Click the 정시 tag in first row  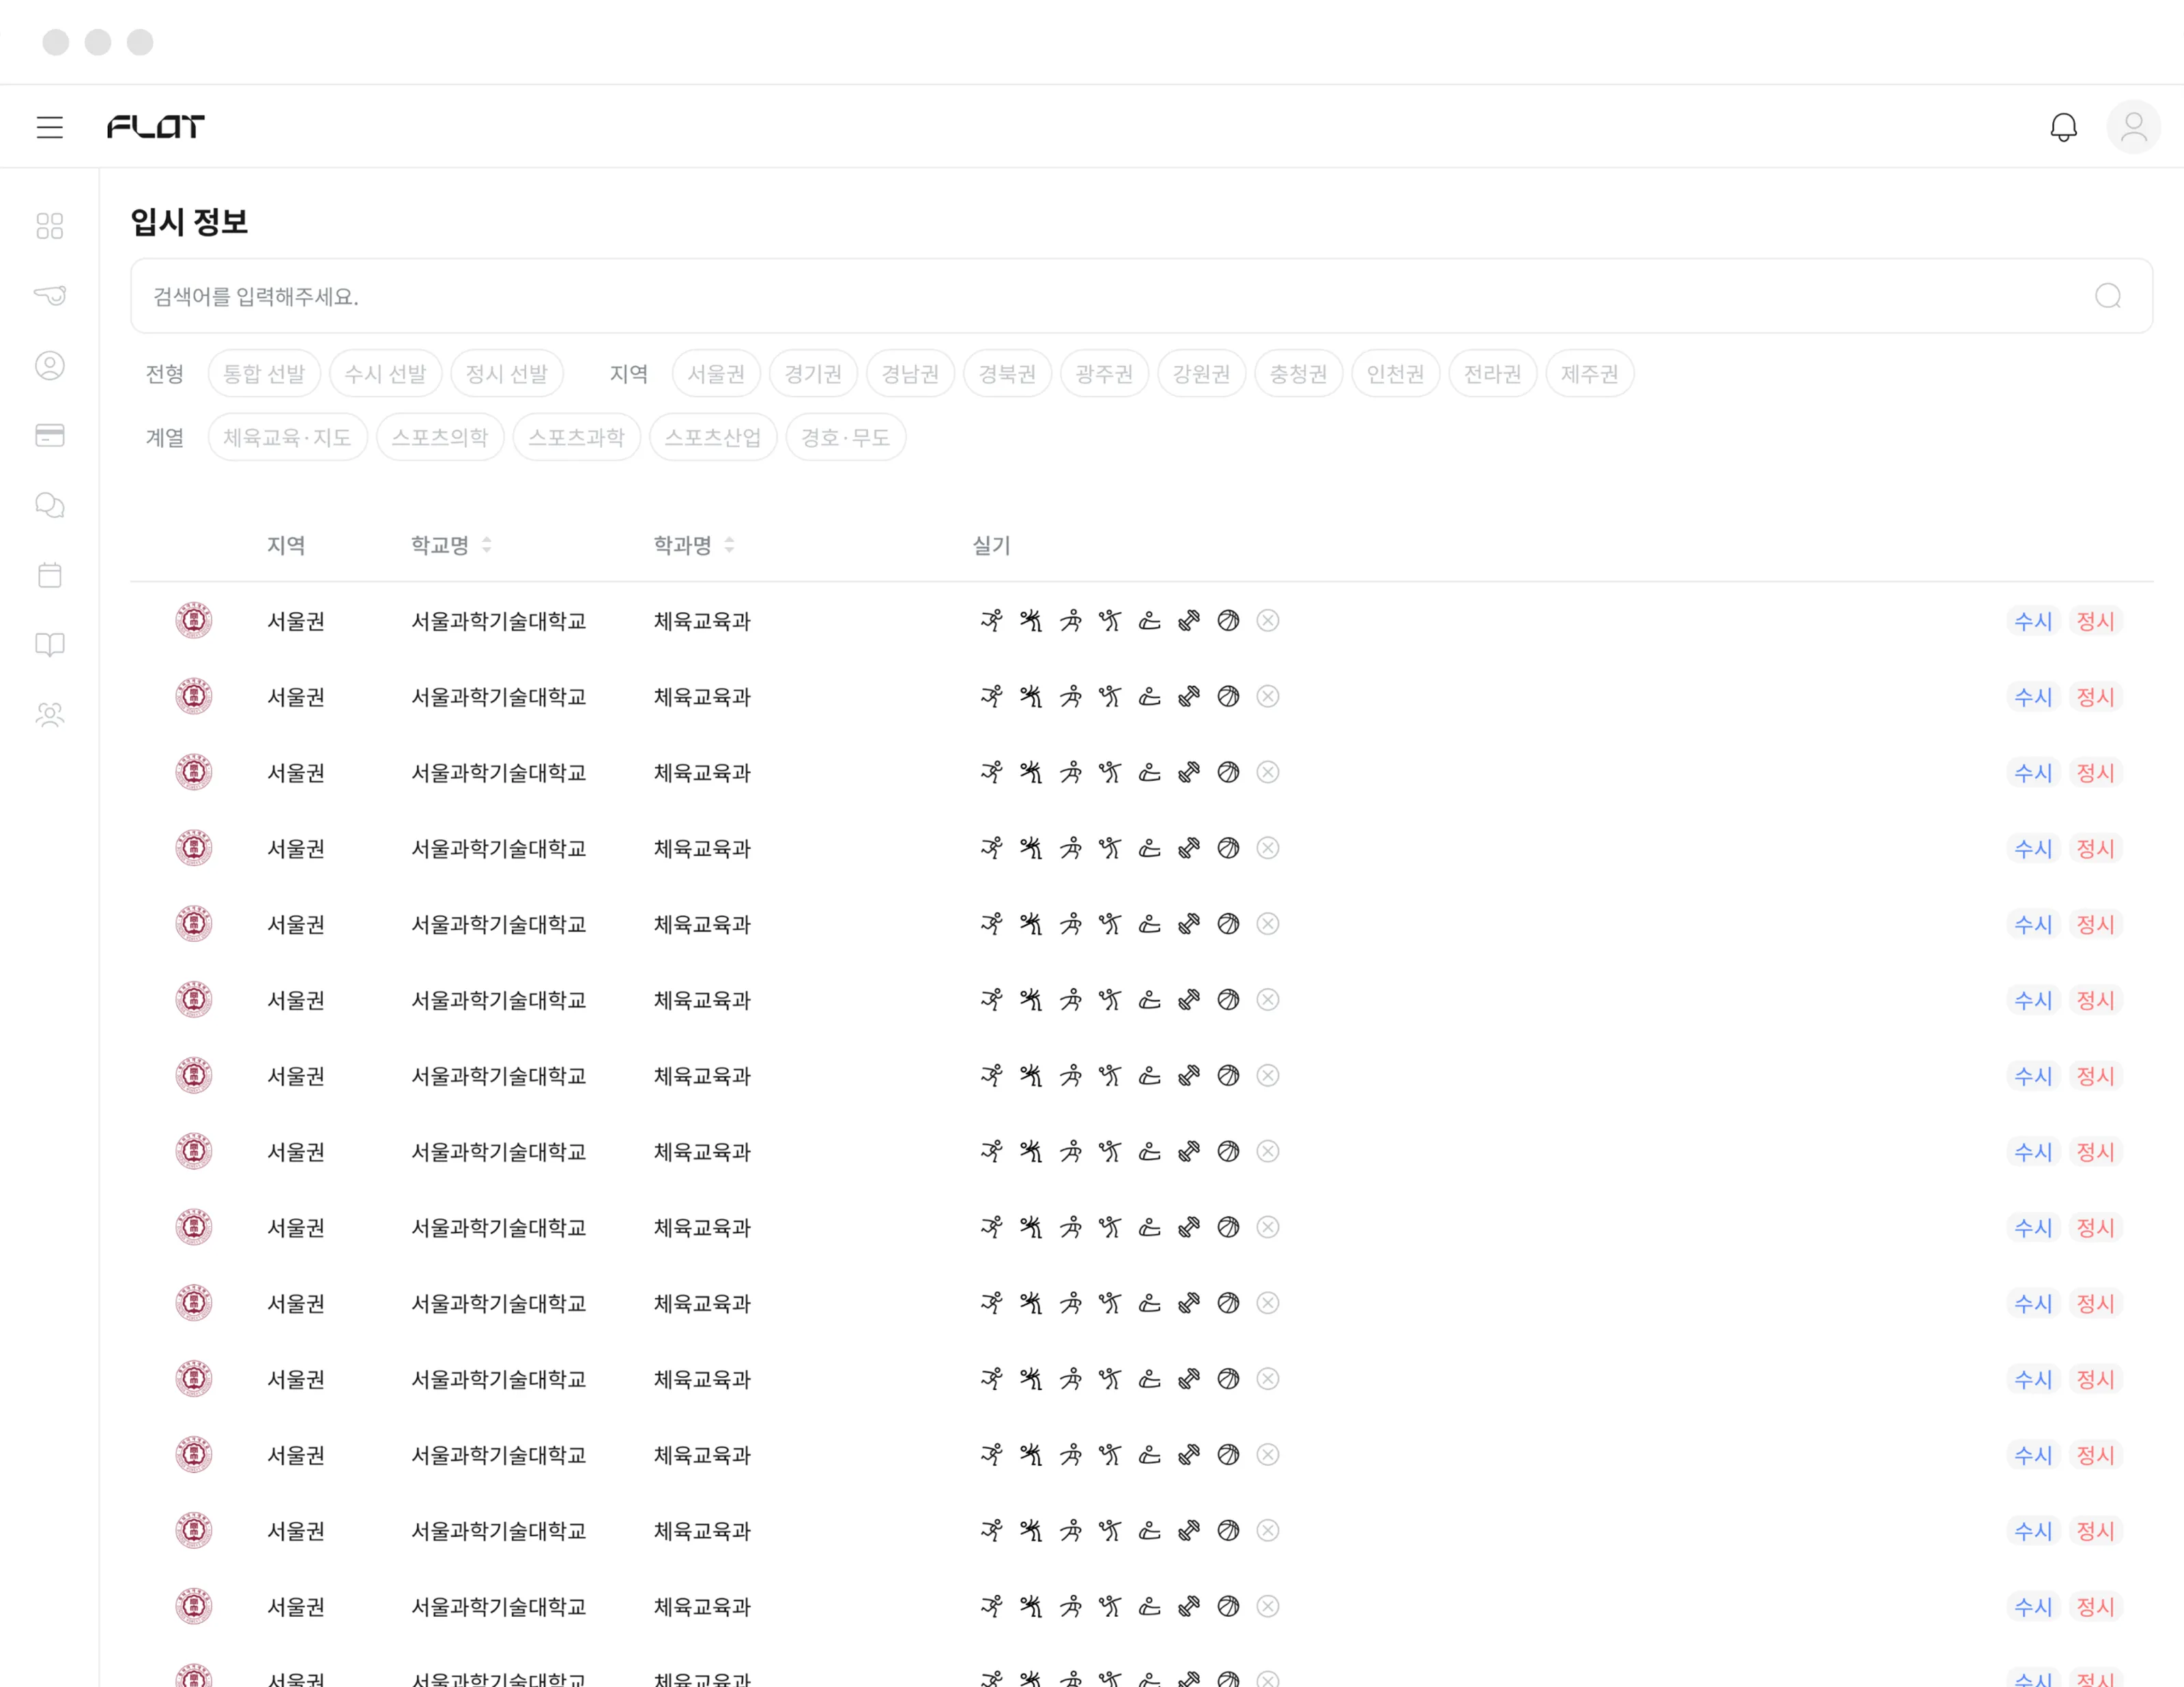2095,621
